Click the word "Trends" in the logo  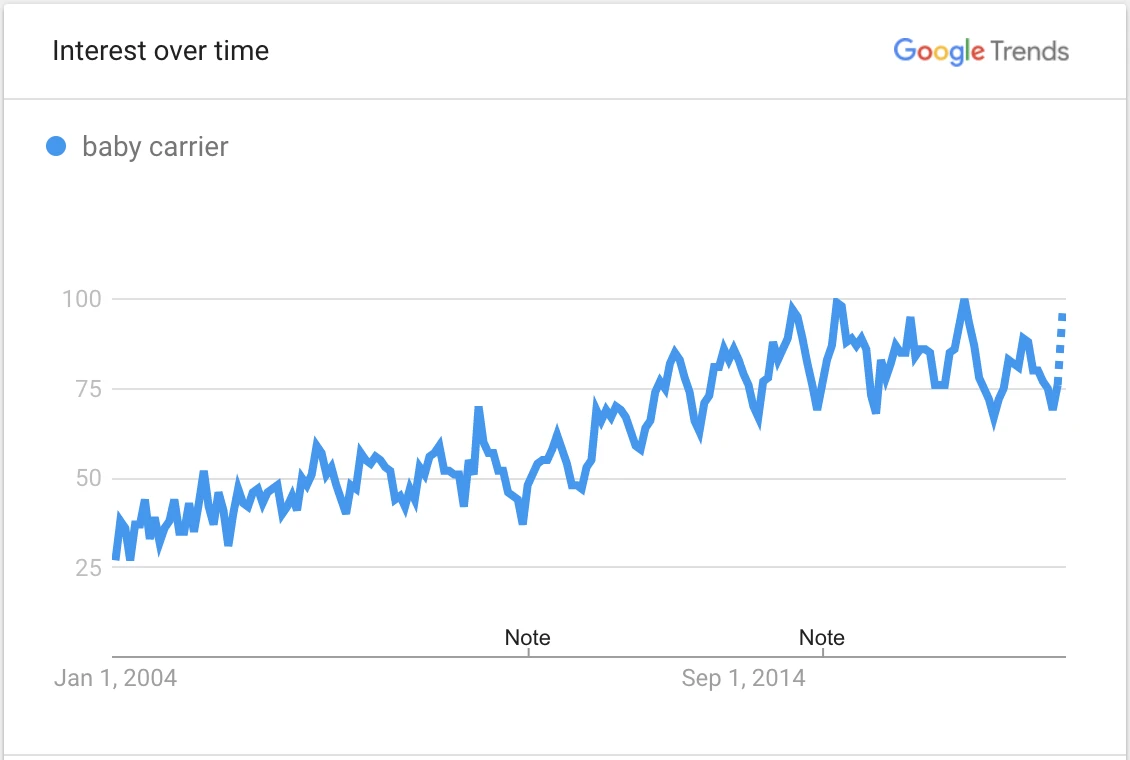(x=1029, y=51)
